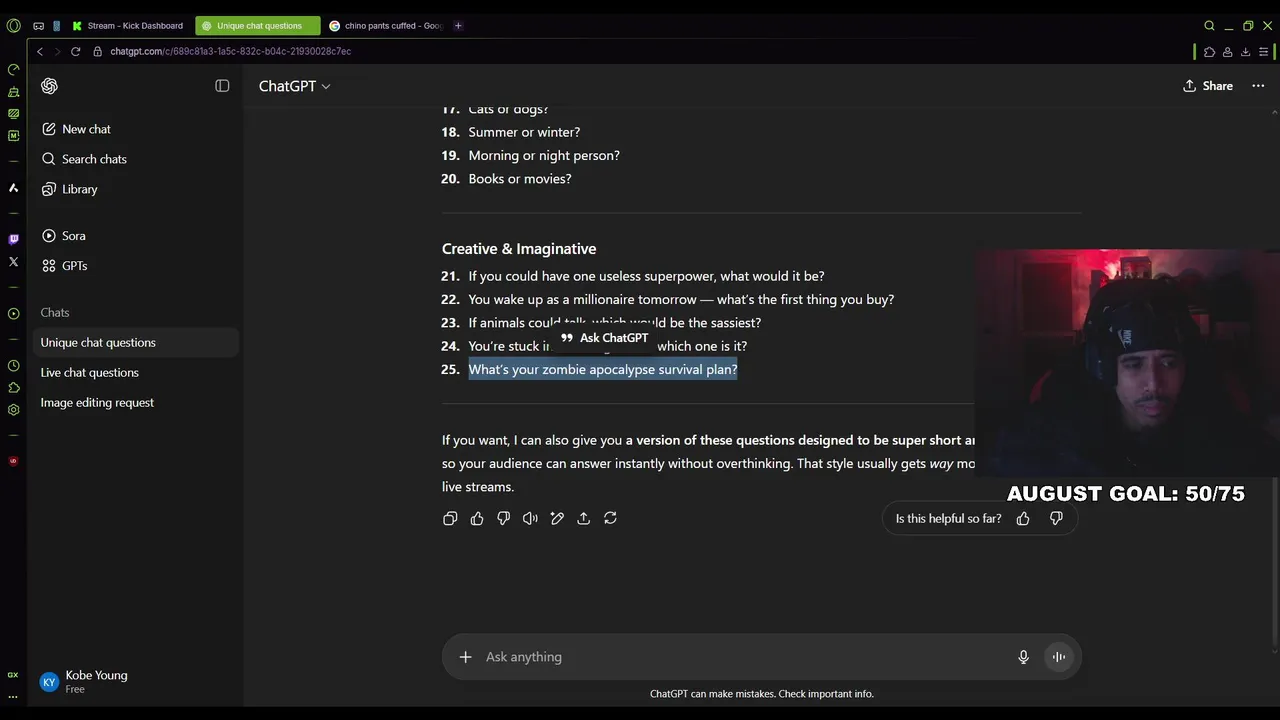Screen dimensions: 1280x720
Task: Open the conversation options three-dot menu
Action: click(1258, 86)
